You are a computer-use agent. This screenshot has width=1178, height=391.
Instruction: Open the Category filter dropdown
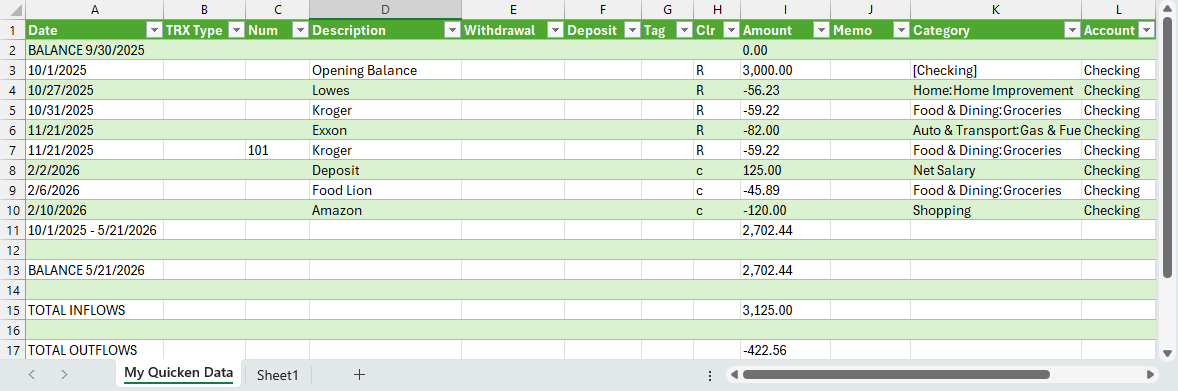click(x=1071, y=31)
